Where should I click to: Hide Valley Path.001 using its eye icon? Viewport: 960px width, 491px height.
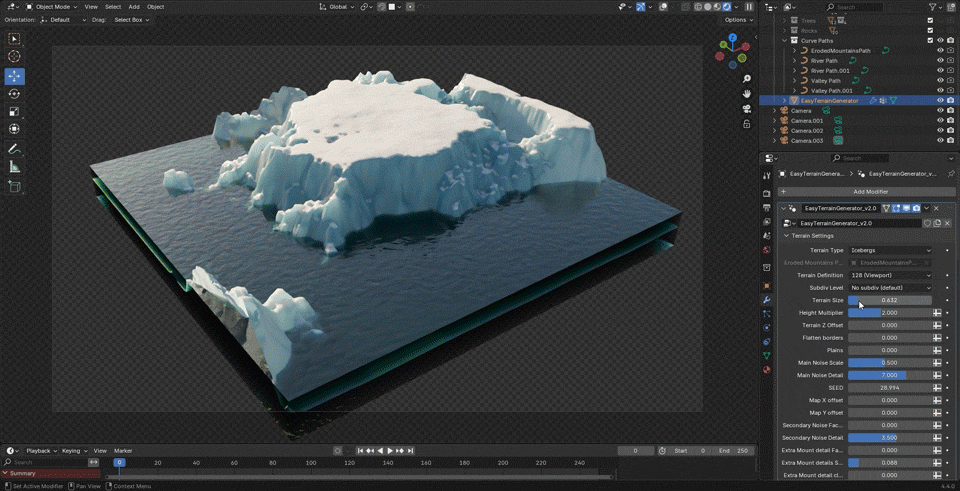click(940, 91)
